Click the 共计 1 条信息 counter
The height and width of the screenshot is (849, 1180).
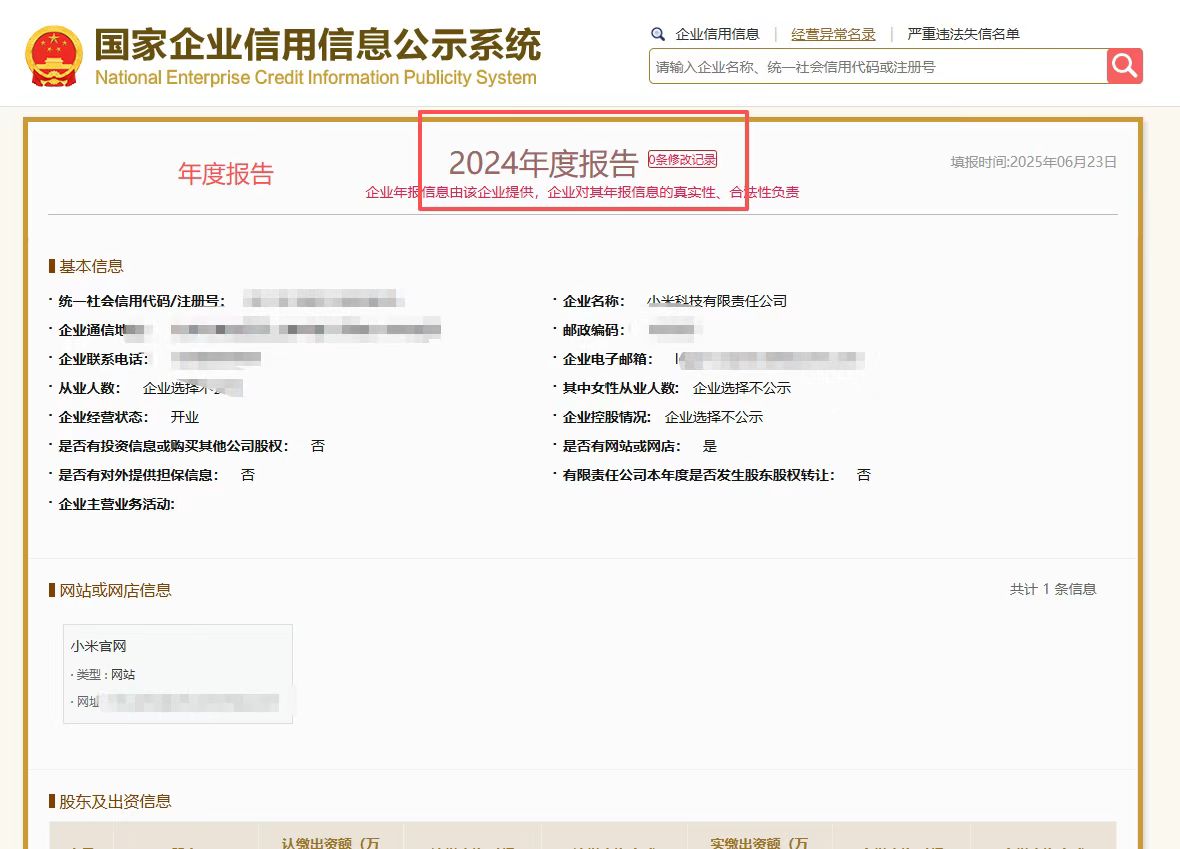pyautogui.click(x=1052, y=590)
